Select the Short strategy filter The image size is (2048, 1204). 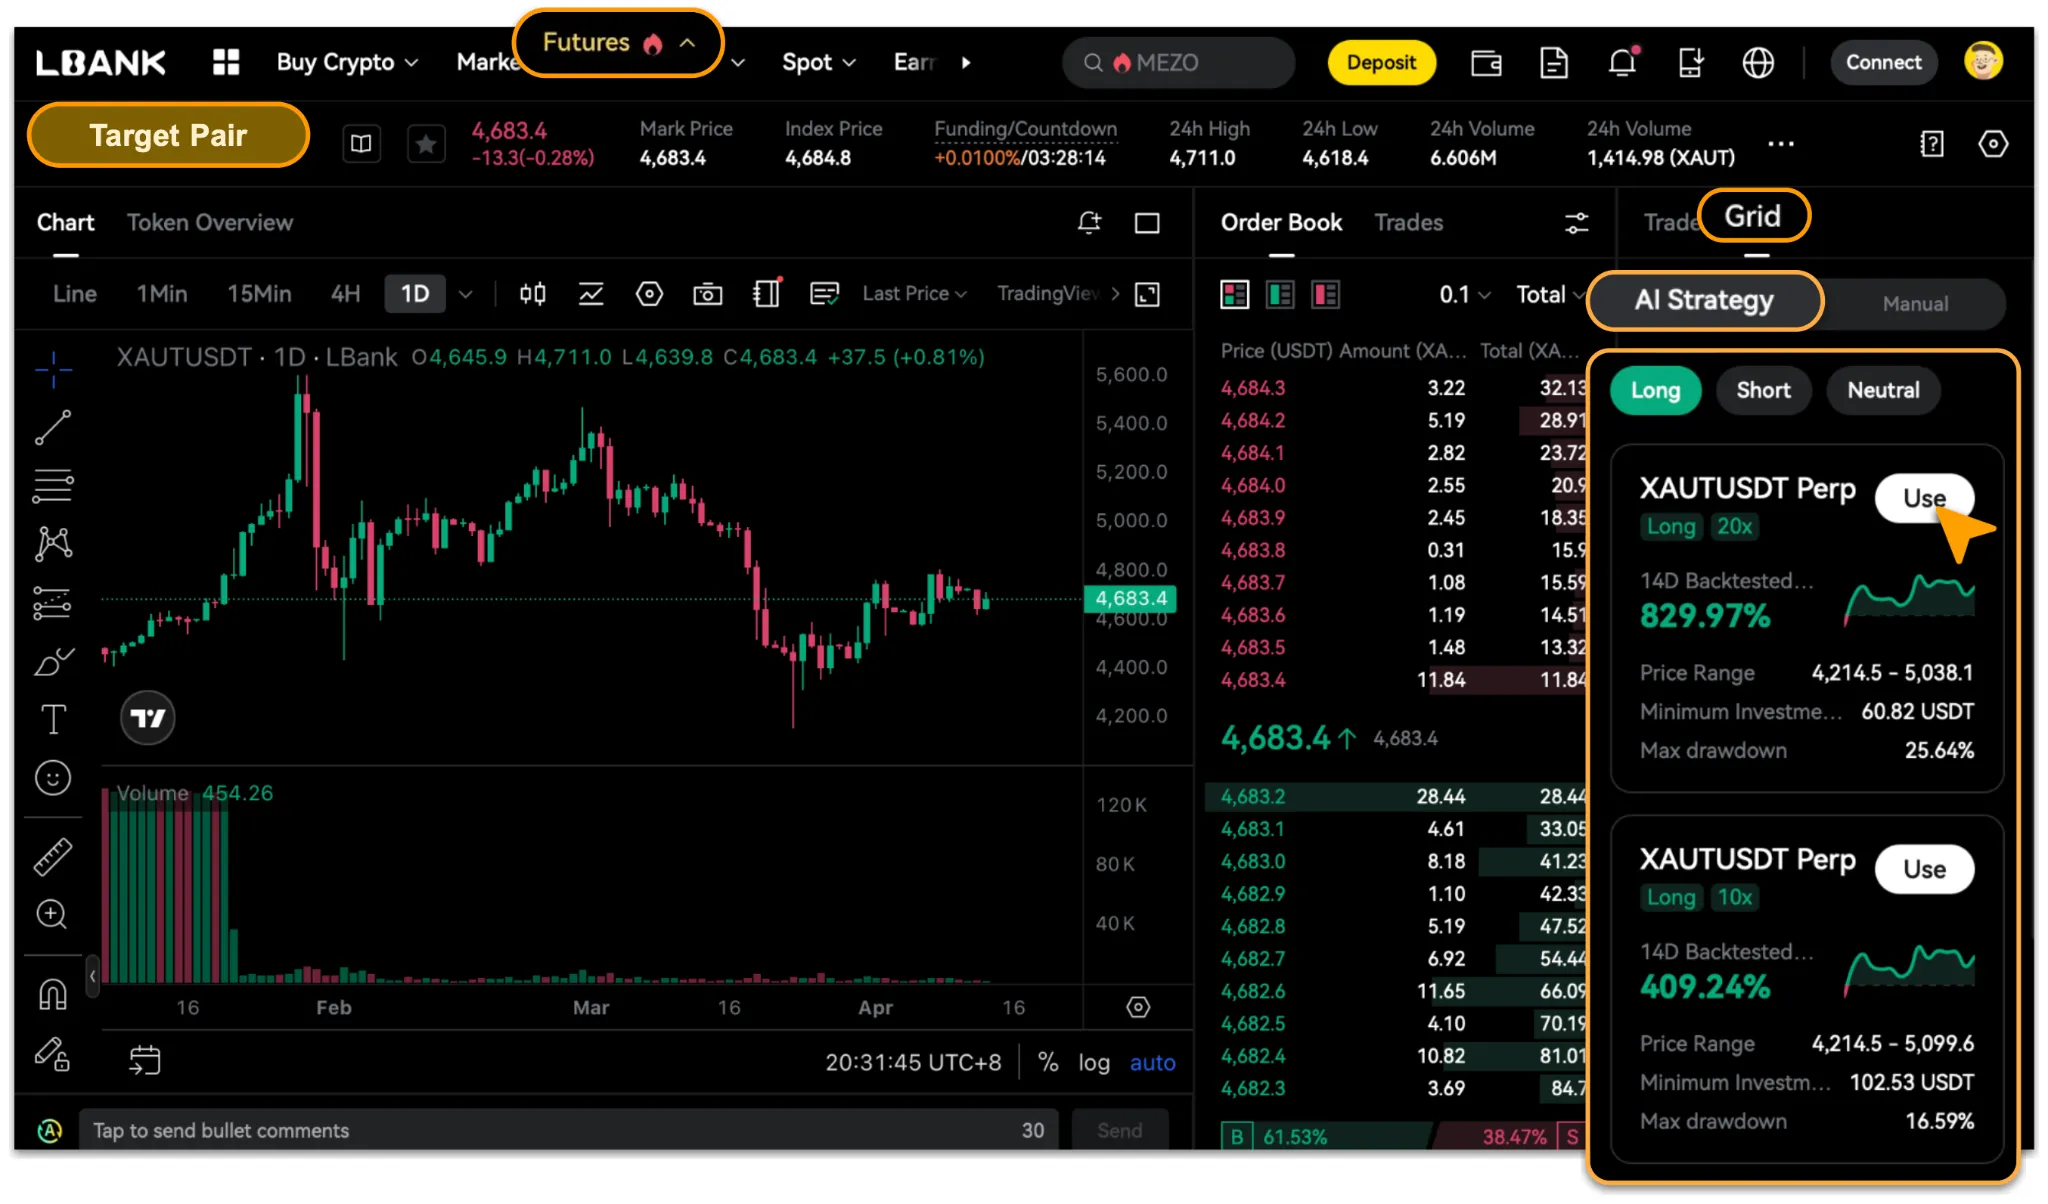coord(1763,391)
